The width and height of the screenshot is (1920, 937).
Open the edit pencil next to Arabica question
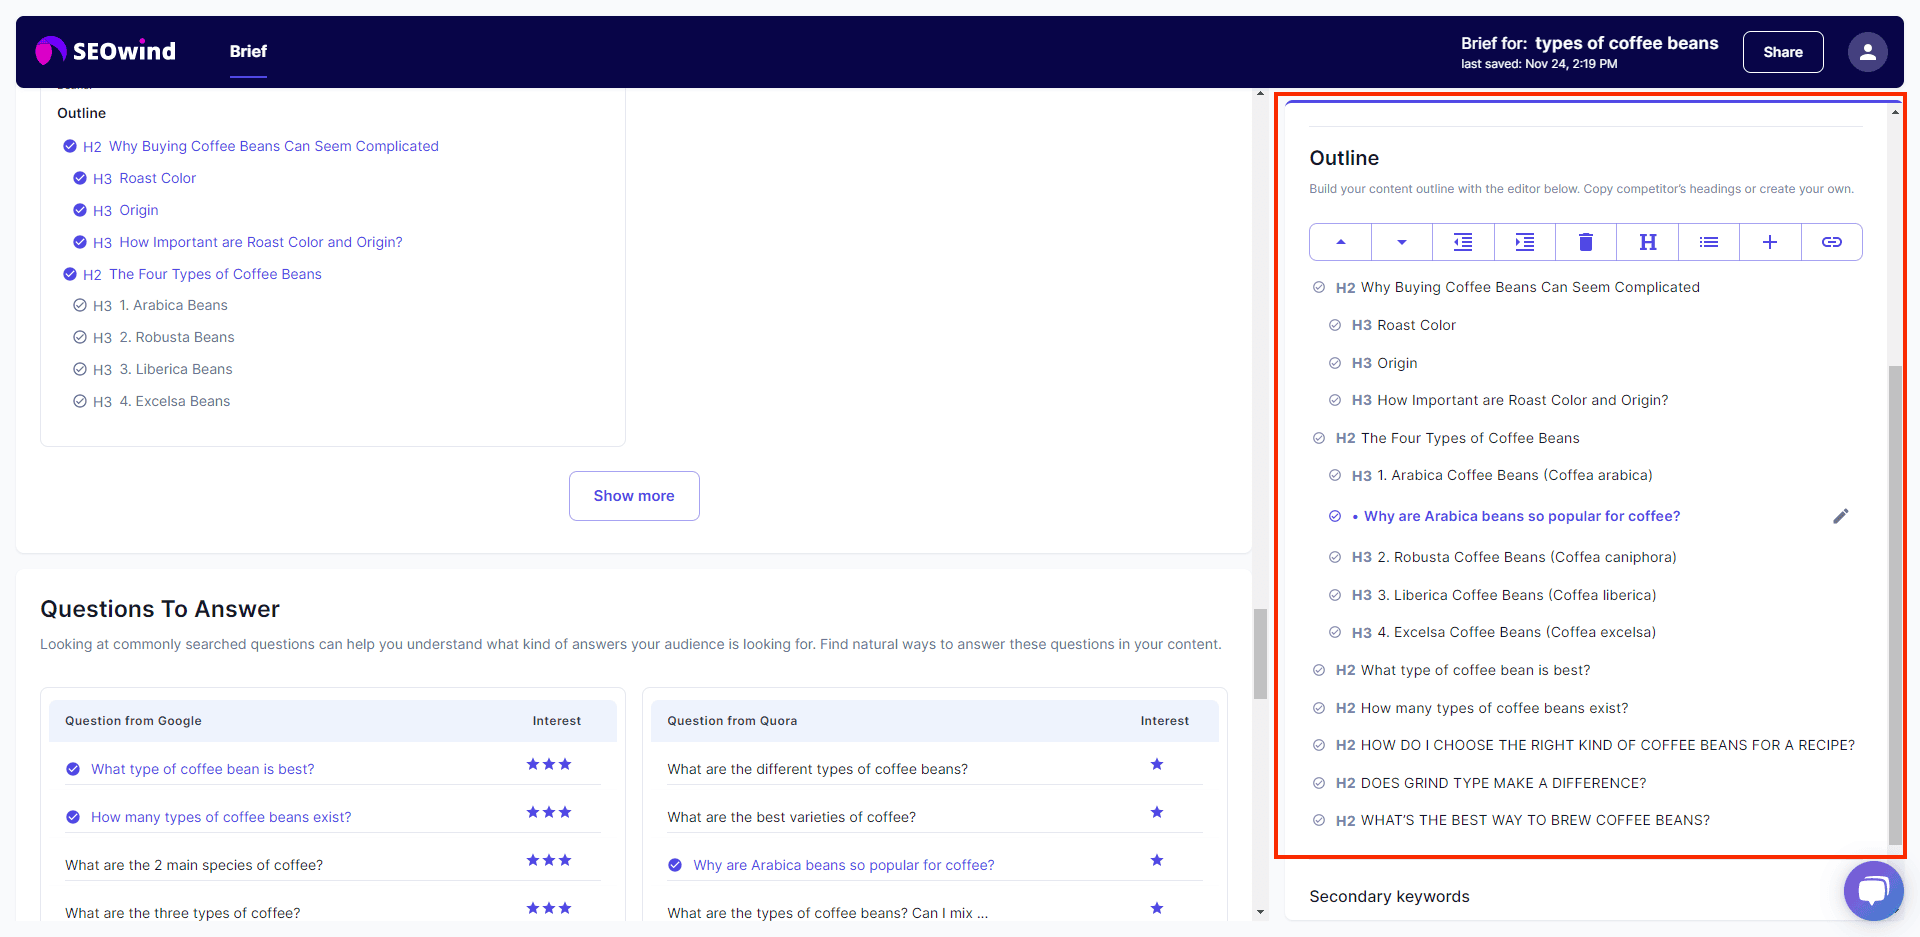(x=1842, y=516)
